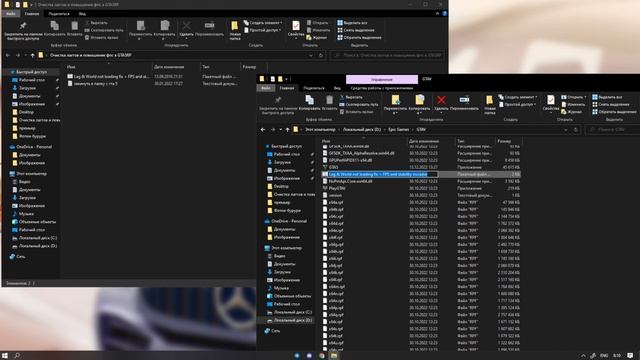Switch to Вид tab in back Explorer window
This screenshot has width=640, height=360.
pos(82,14)
